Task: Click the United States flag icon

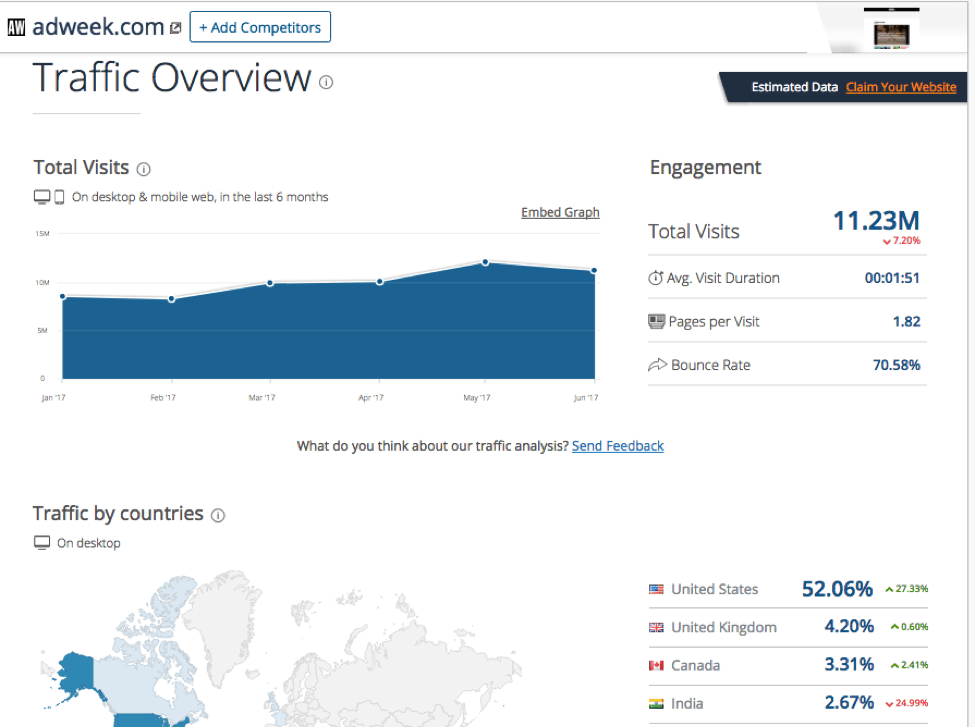Action: [x=657, y=589]
